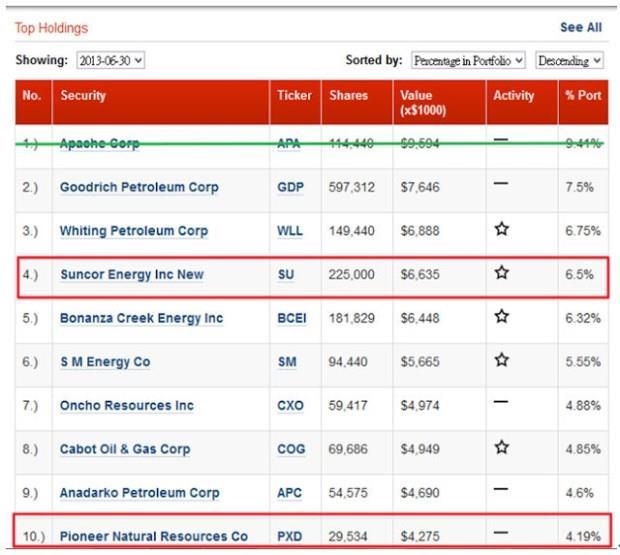
Task: Open the APC ticker link
Action: [x=289, y=493]
